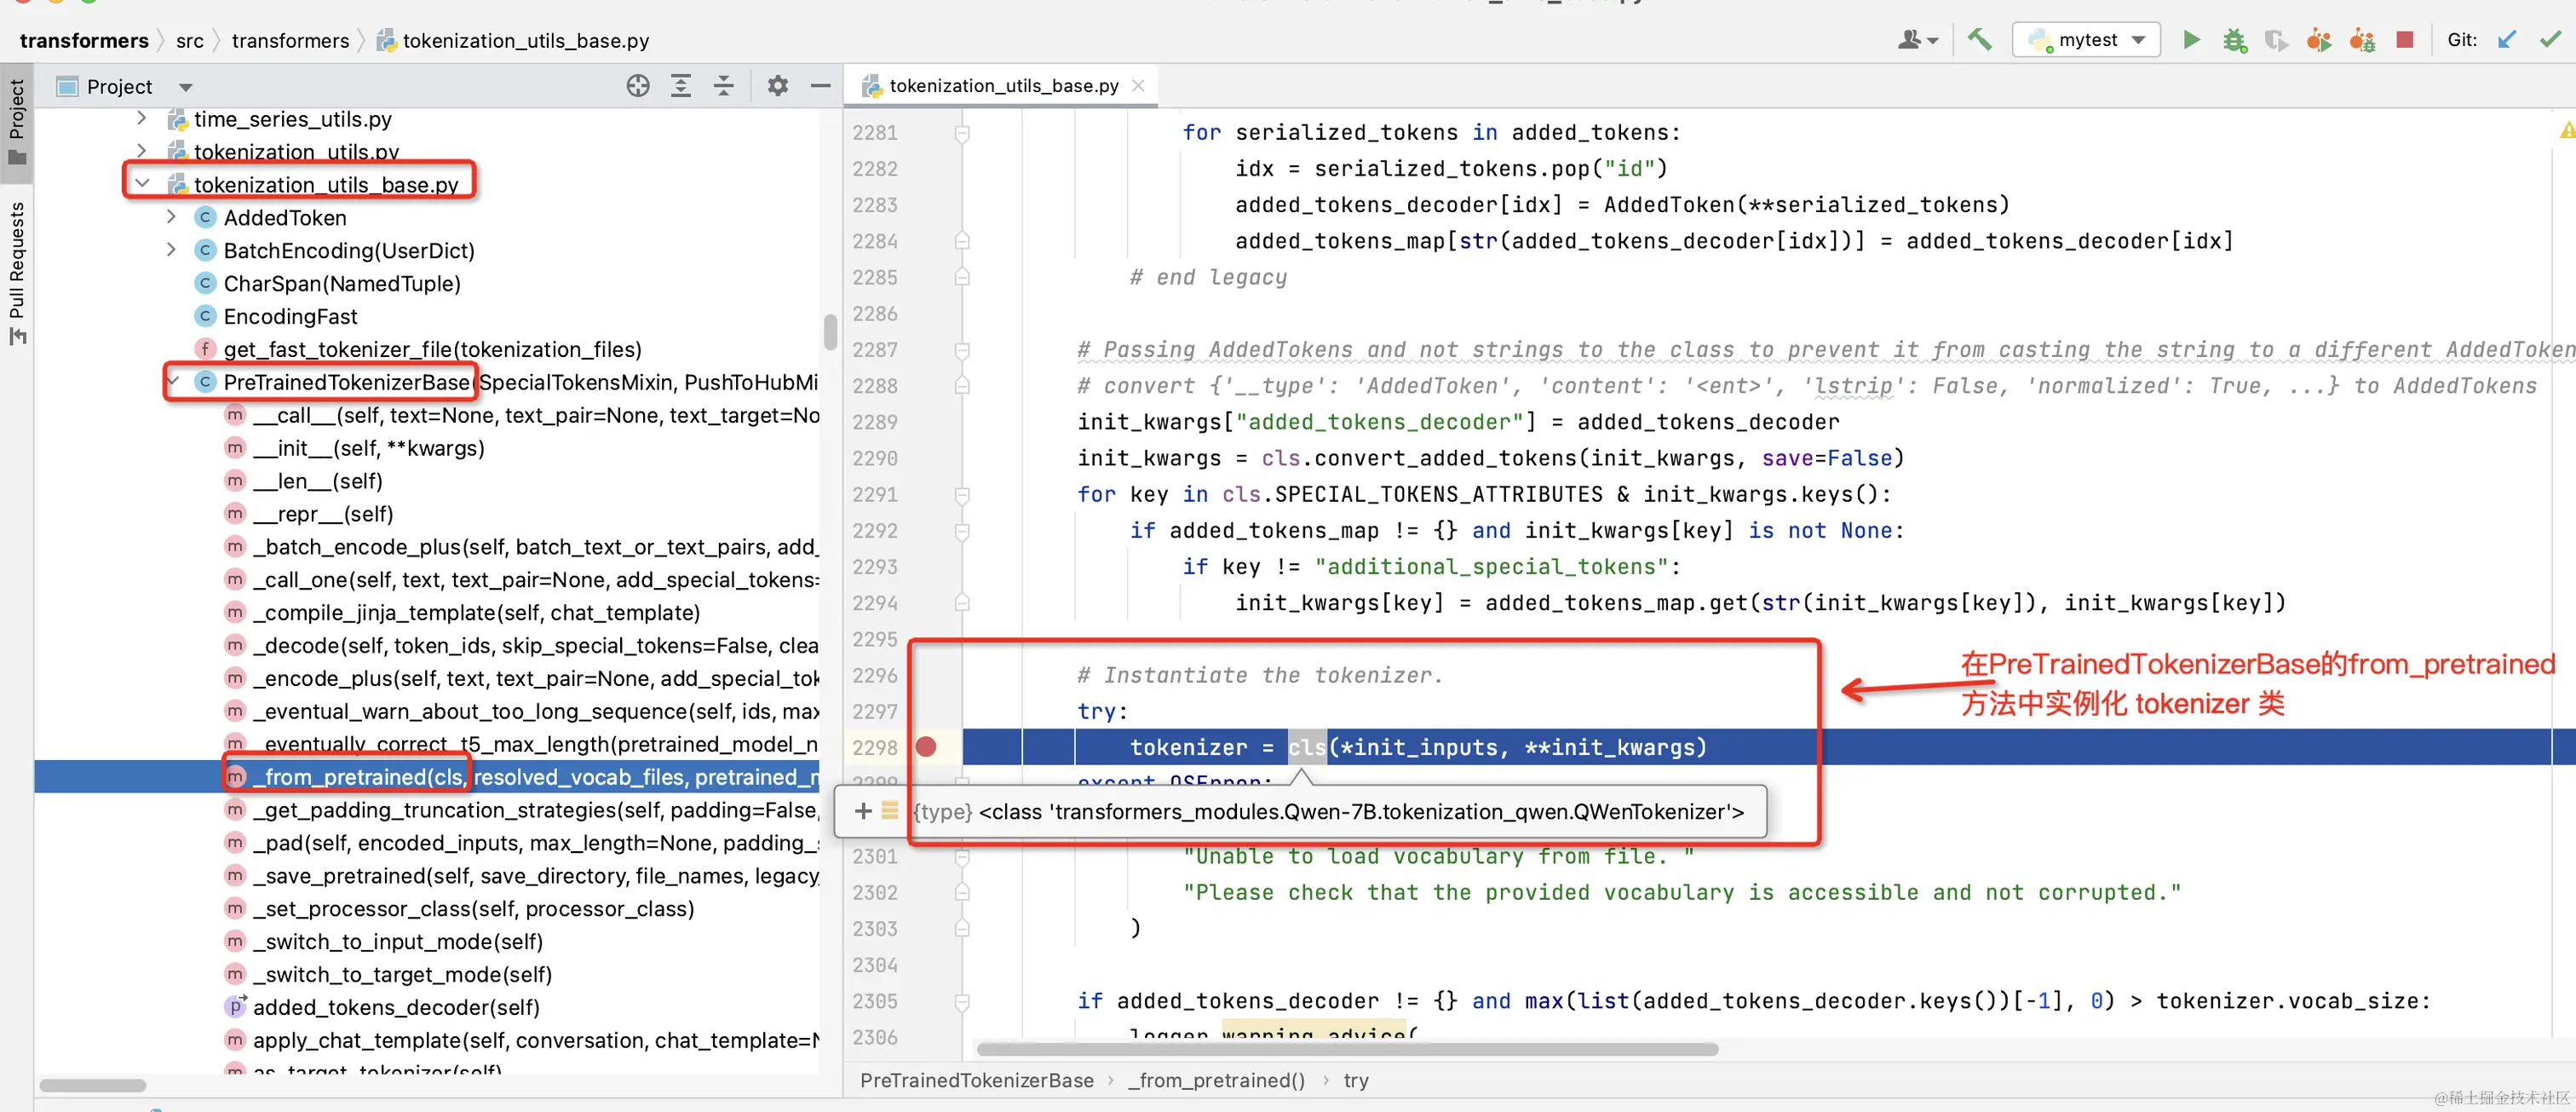
Task: Open Project panel settings gear
Action: [777, 86]
